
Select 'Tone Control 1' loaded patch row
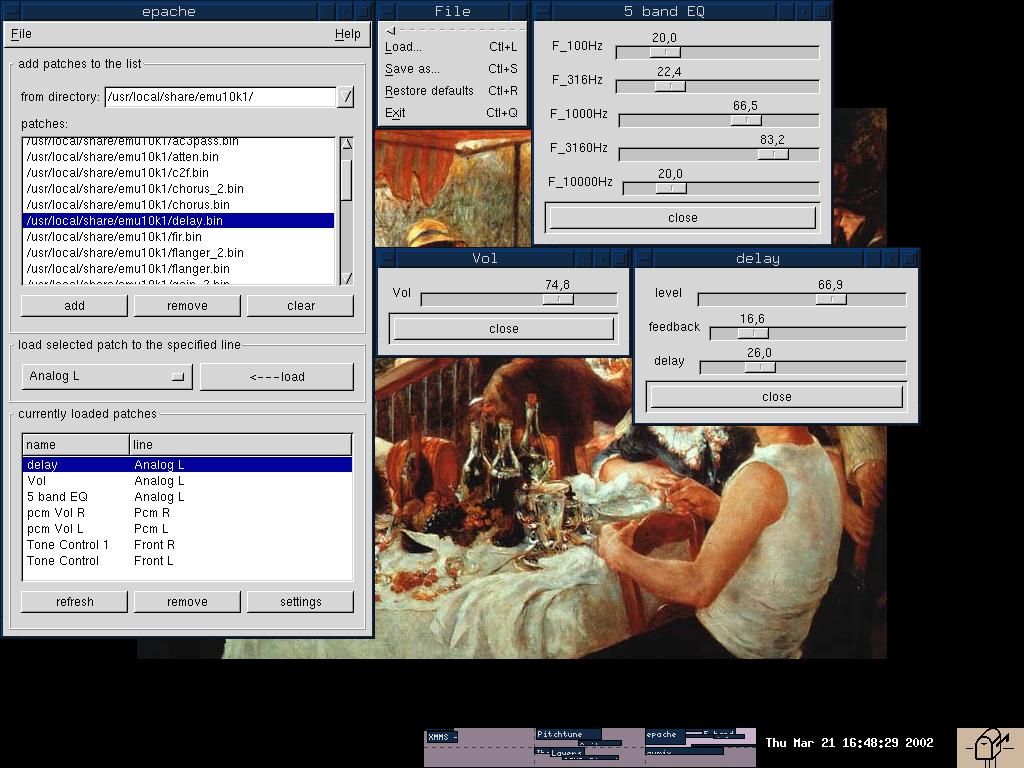pyautogui.click(x=68, y=545)
